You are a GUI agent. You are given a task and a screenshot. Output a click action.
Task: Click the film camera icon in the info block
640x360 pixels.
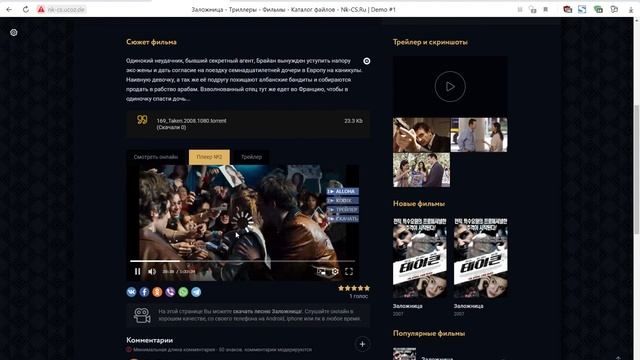point(142,315)
